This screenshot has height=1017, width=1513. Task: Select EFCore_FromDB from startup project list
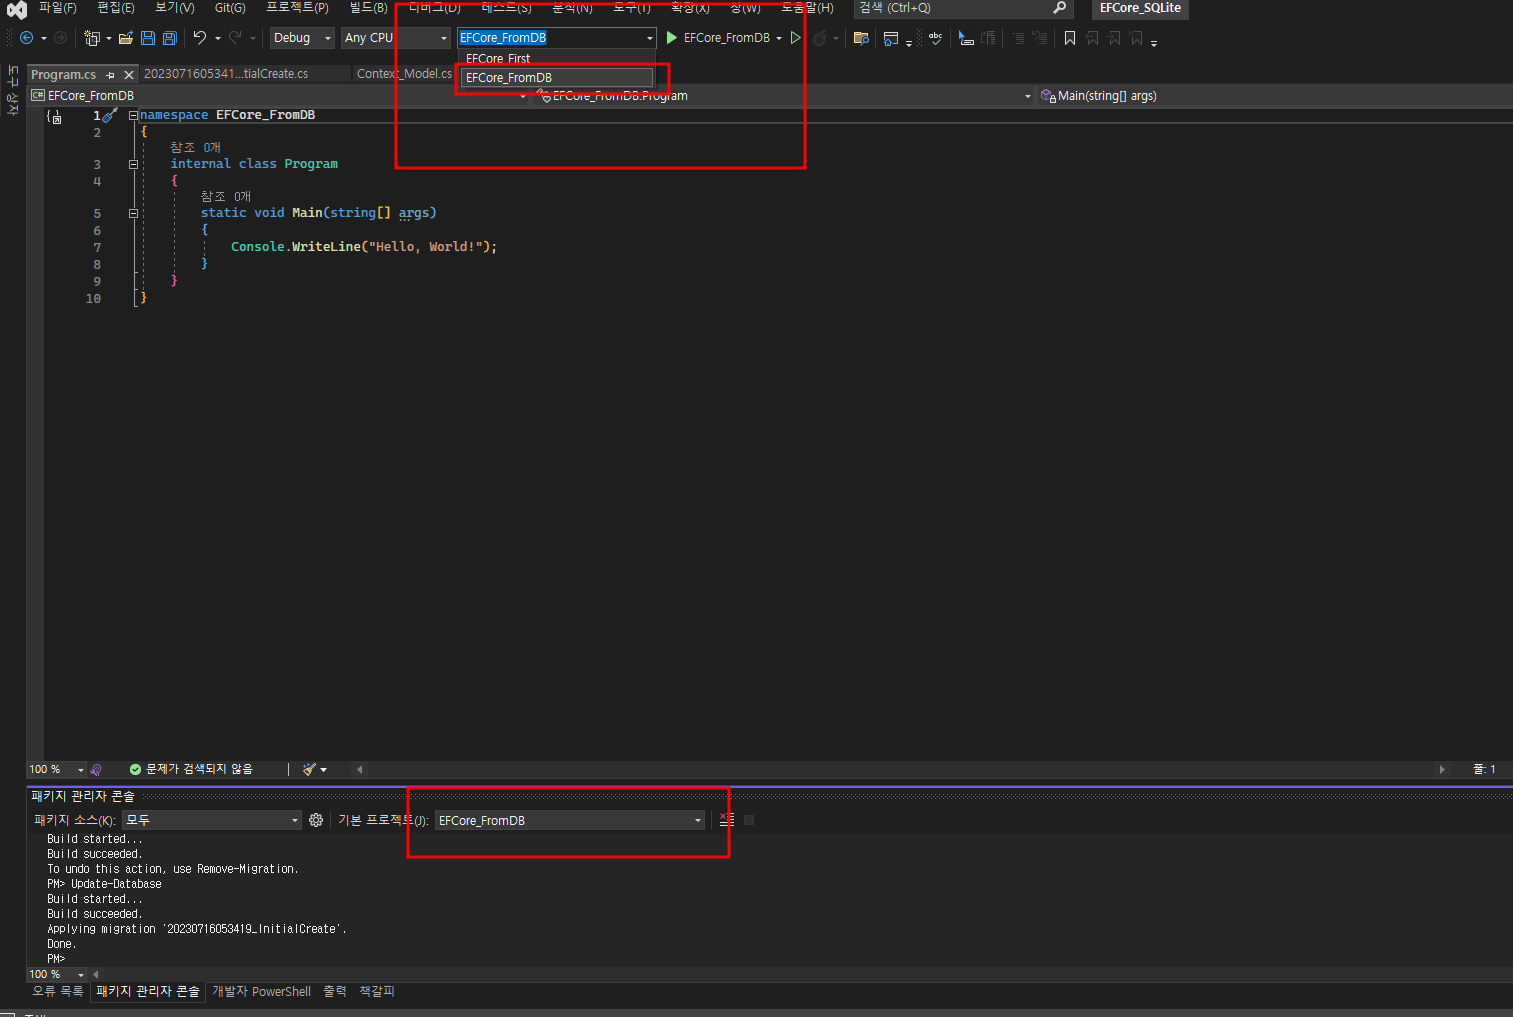[x=557, y=77]
